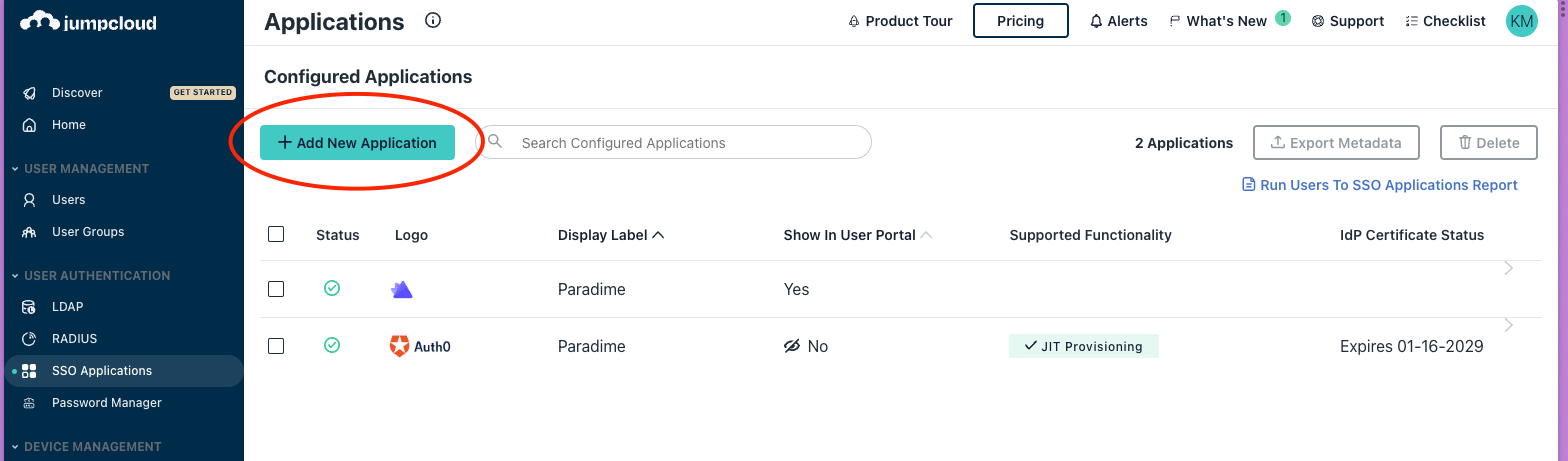The height and width of the screenshot is (461, 1568).
Task: Open RADIUS in sidebar
Action: click(74, 339)
